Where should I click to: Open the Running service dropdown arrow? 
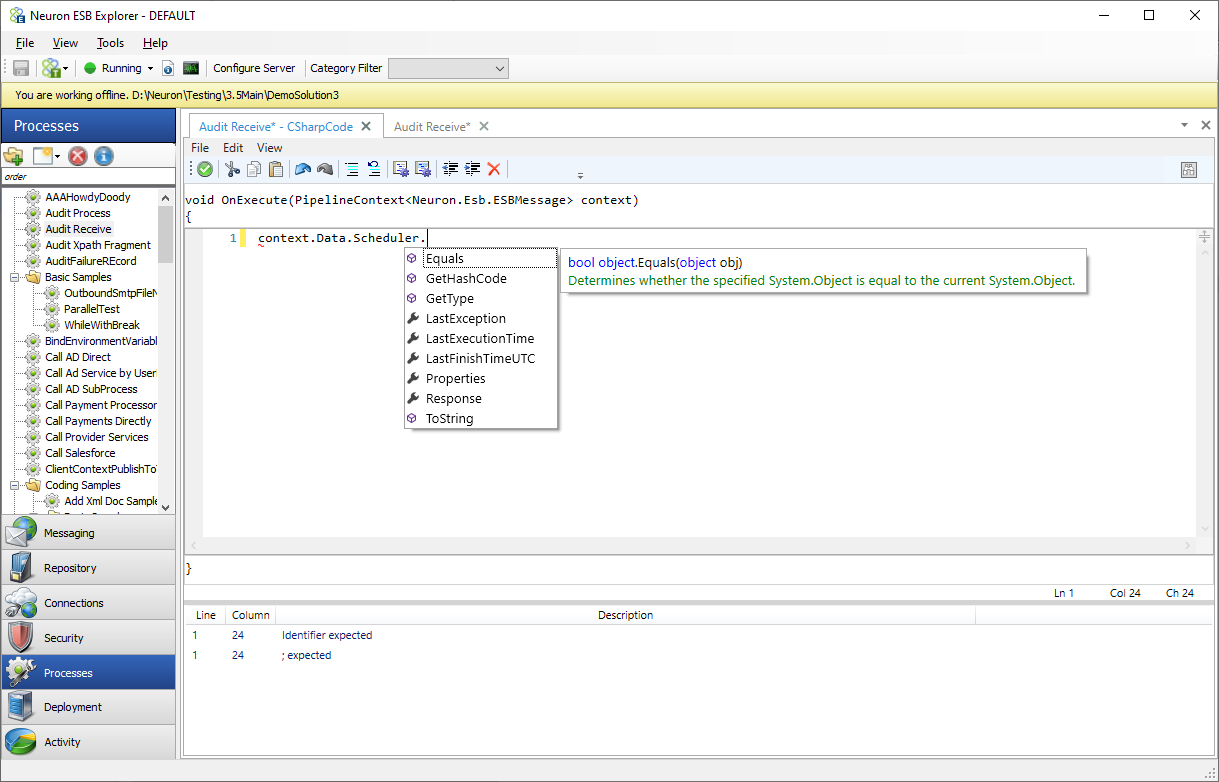[x=150, y=69]
